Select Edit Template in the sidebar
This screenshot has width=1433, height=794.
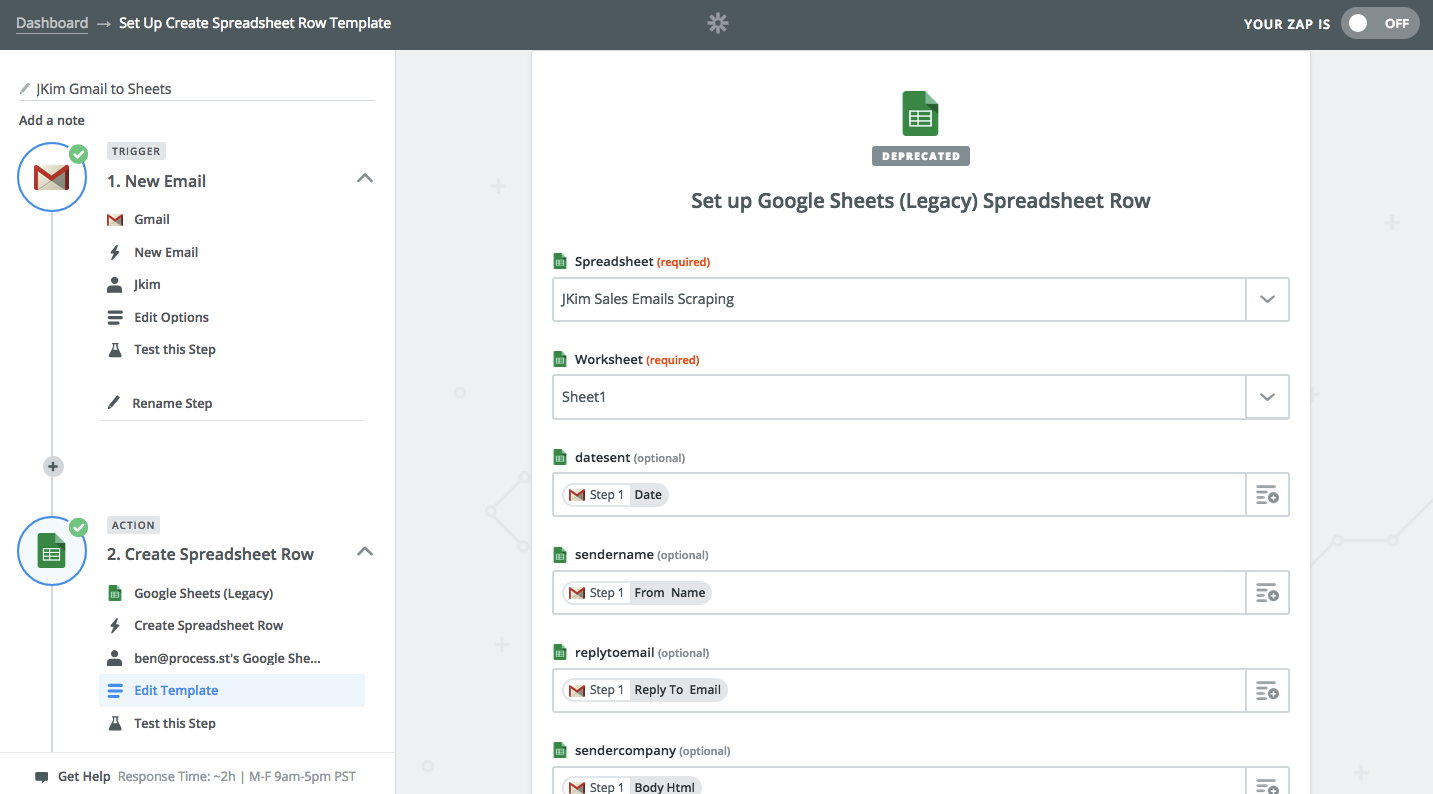point(176,691)
